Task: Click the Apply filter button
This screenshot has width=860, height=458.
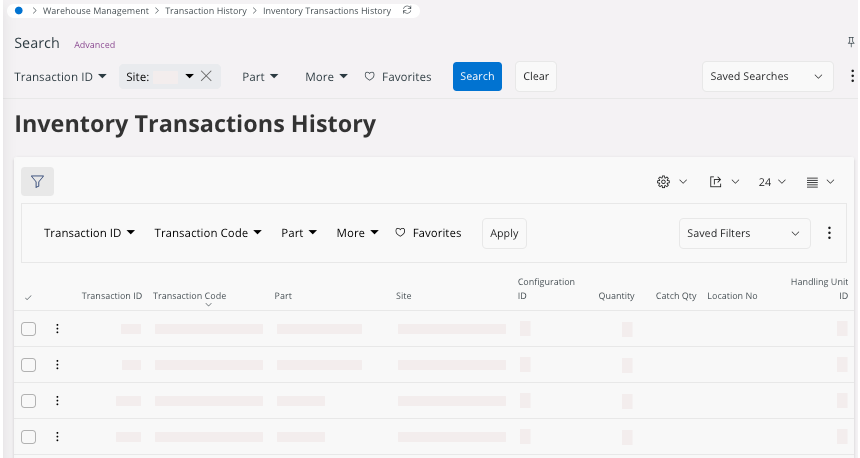Action: (504, 233)
